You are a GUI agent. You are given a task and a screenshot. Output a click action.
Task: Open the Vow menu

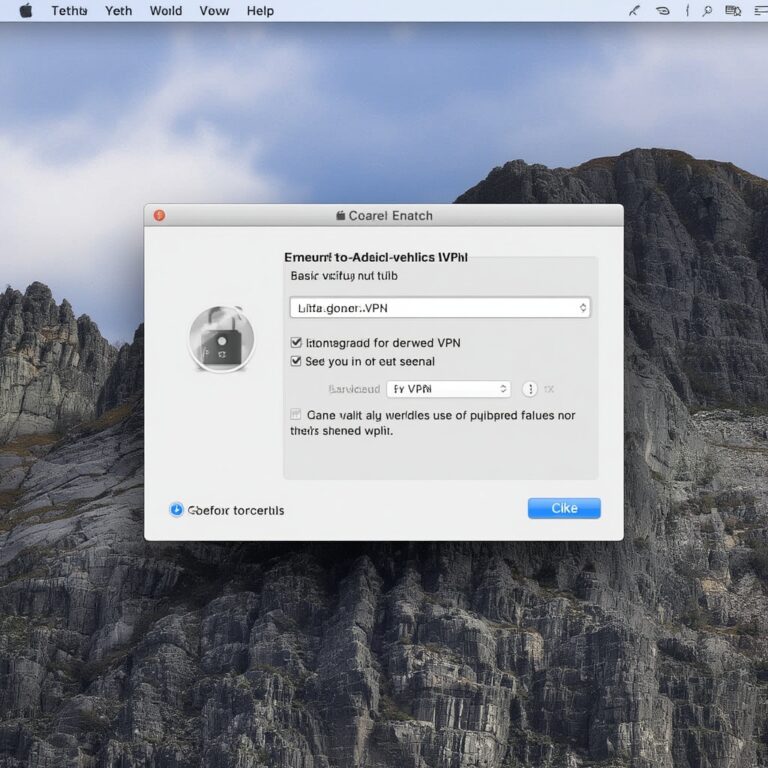click(214, 11)
